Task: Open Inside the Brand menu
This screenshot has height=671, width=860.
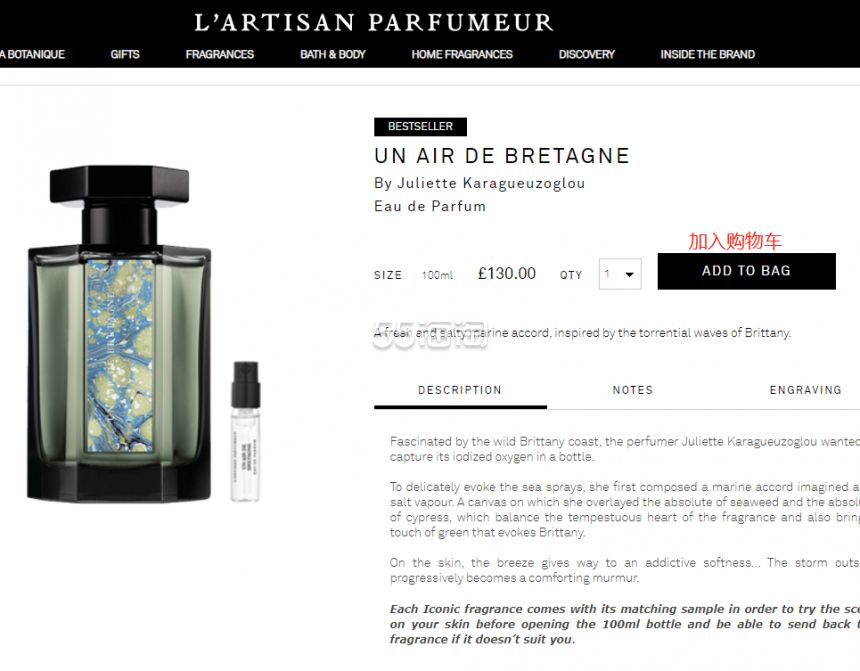Action: click(708, 54)
